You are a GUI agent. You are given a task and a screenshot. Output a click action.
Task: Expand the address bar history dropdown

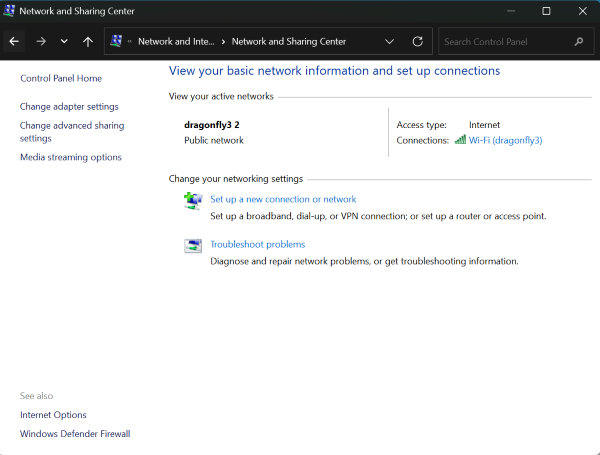pyautogui.click(x=389, y=42)
